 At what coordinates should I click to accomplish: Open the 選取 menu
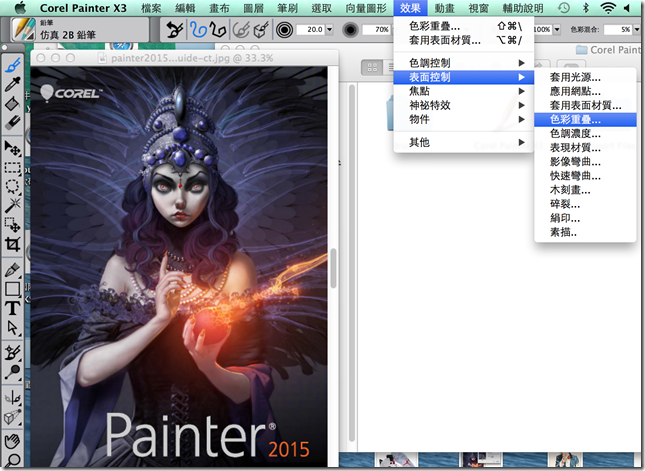(322, 8)
